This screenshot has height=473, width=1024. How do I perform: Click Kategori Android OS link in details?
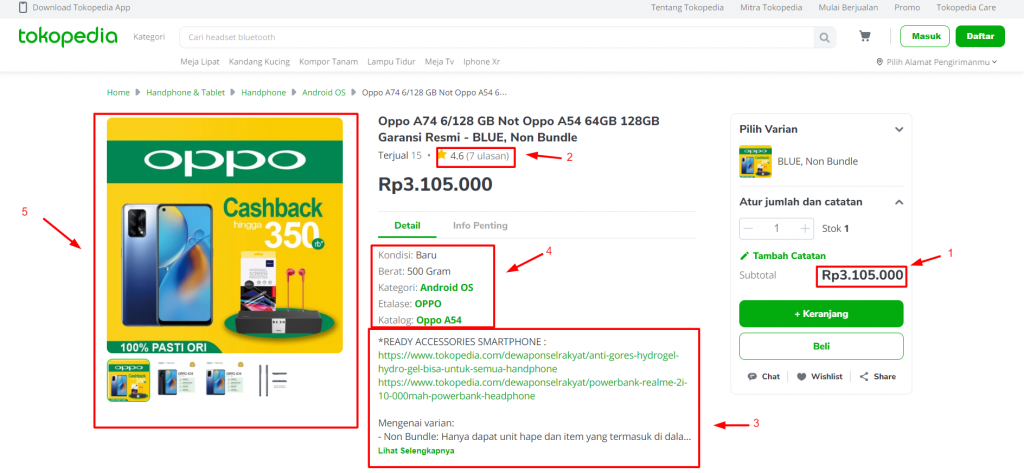pyautogui.click(x=447, y=287)
